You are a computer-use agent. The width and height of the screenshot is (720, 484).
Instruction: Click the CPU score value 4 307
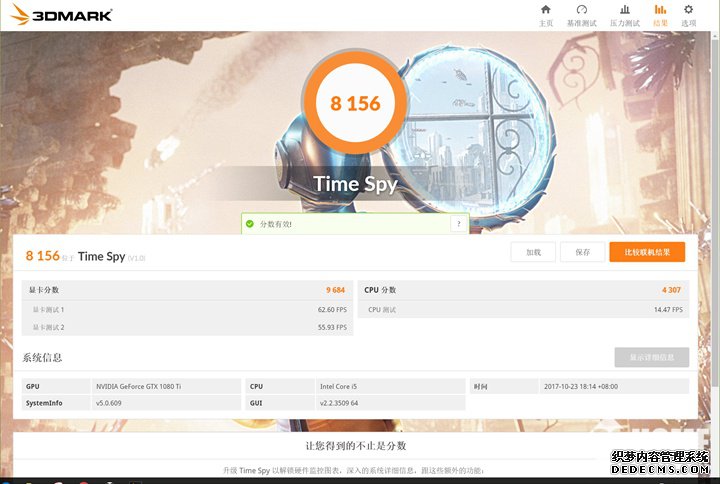[x=671, y=290]
